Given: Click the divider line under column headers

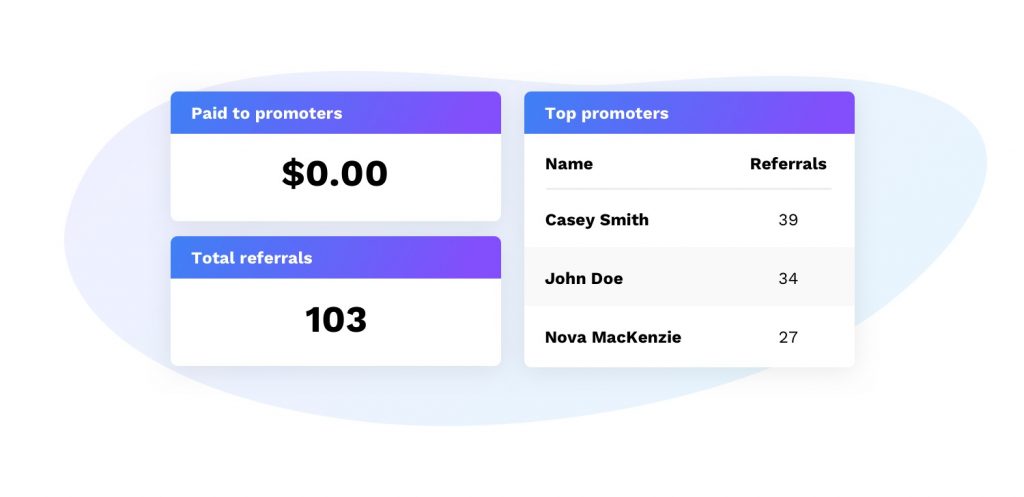Looking at the screenshot, I should coord(688,188).
